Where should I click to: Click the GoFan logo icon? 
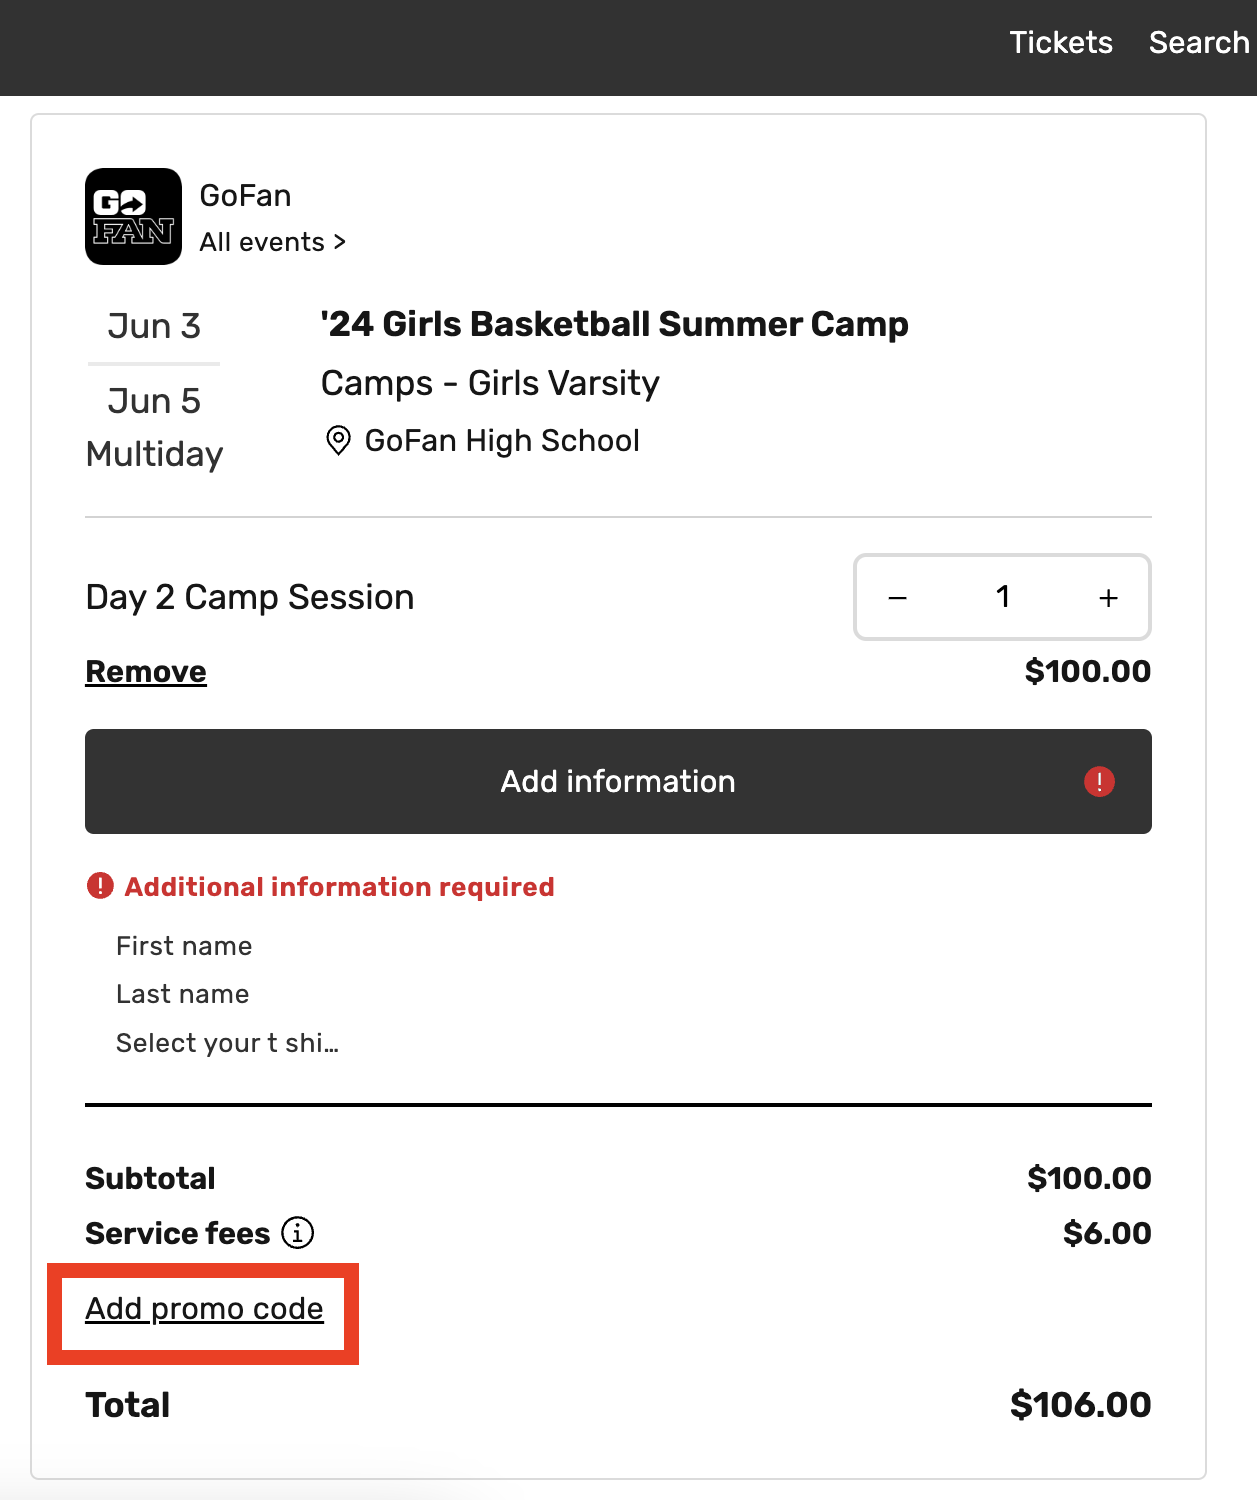click(x=133, y=216)
